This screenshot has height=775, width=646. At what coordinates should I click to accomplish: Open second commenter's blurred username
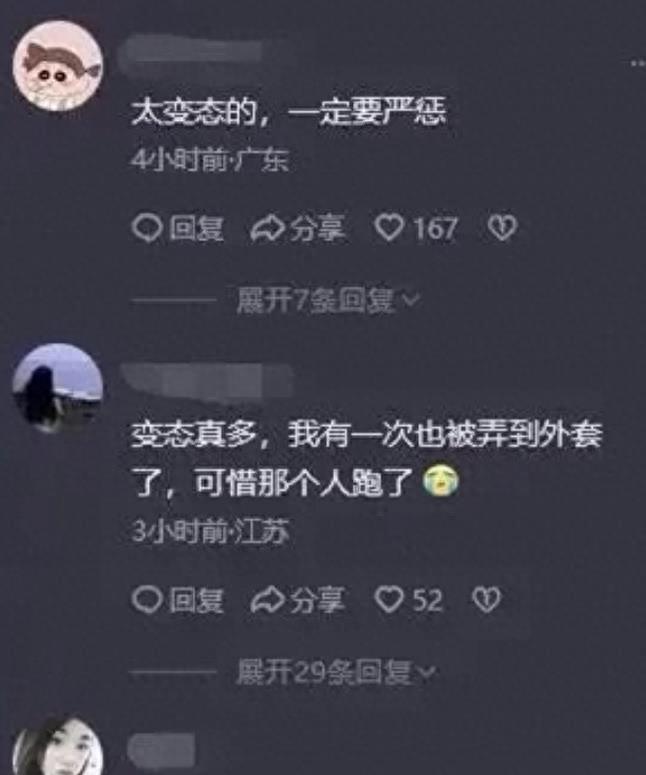pos(208,380)
